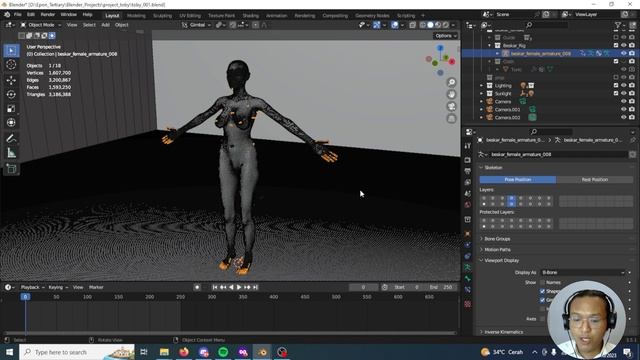The height and width of the screenshot is (360, 640).
Task: Open viewport Options dropdown
Action: (x=445, y=36)
